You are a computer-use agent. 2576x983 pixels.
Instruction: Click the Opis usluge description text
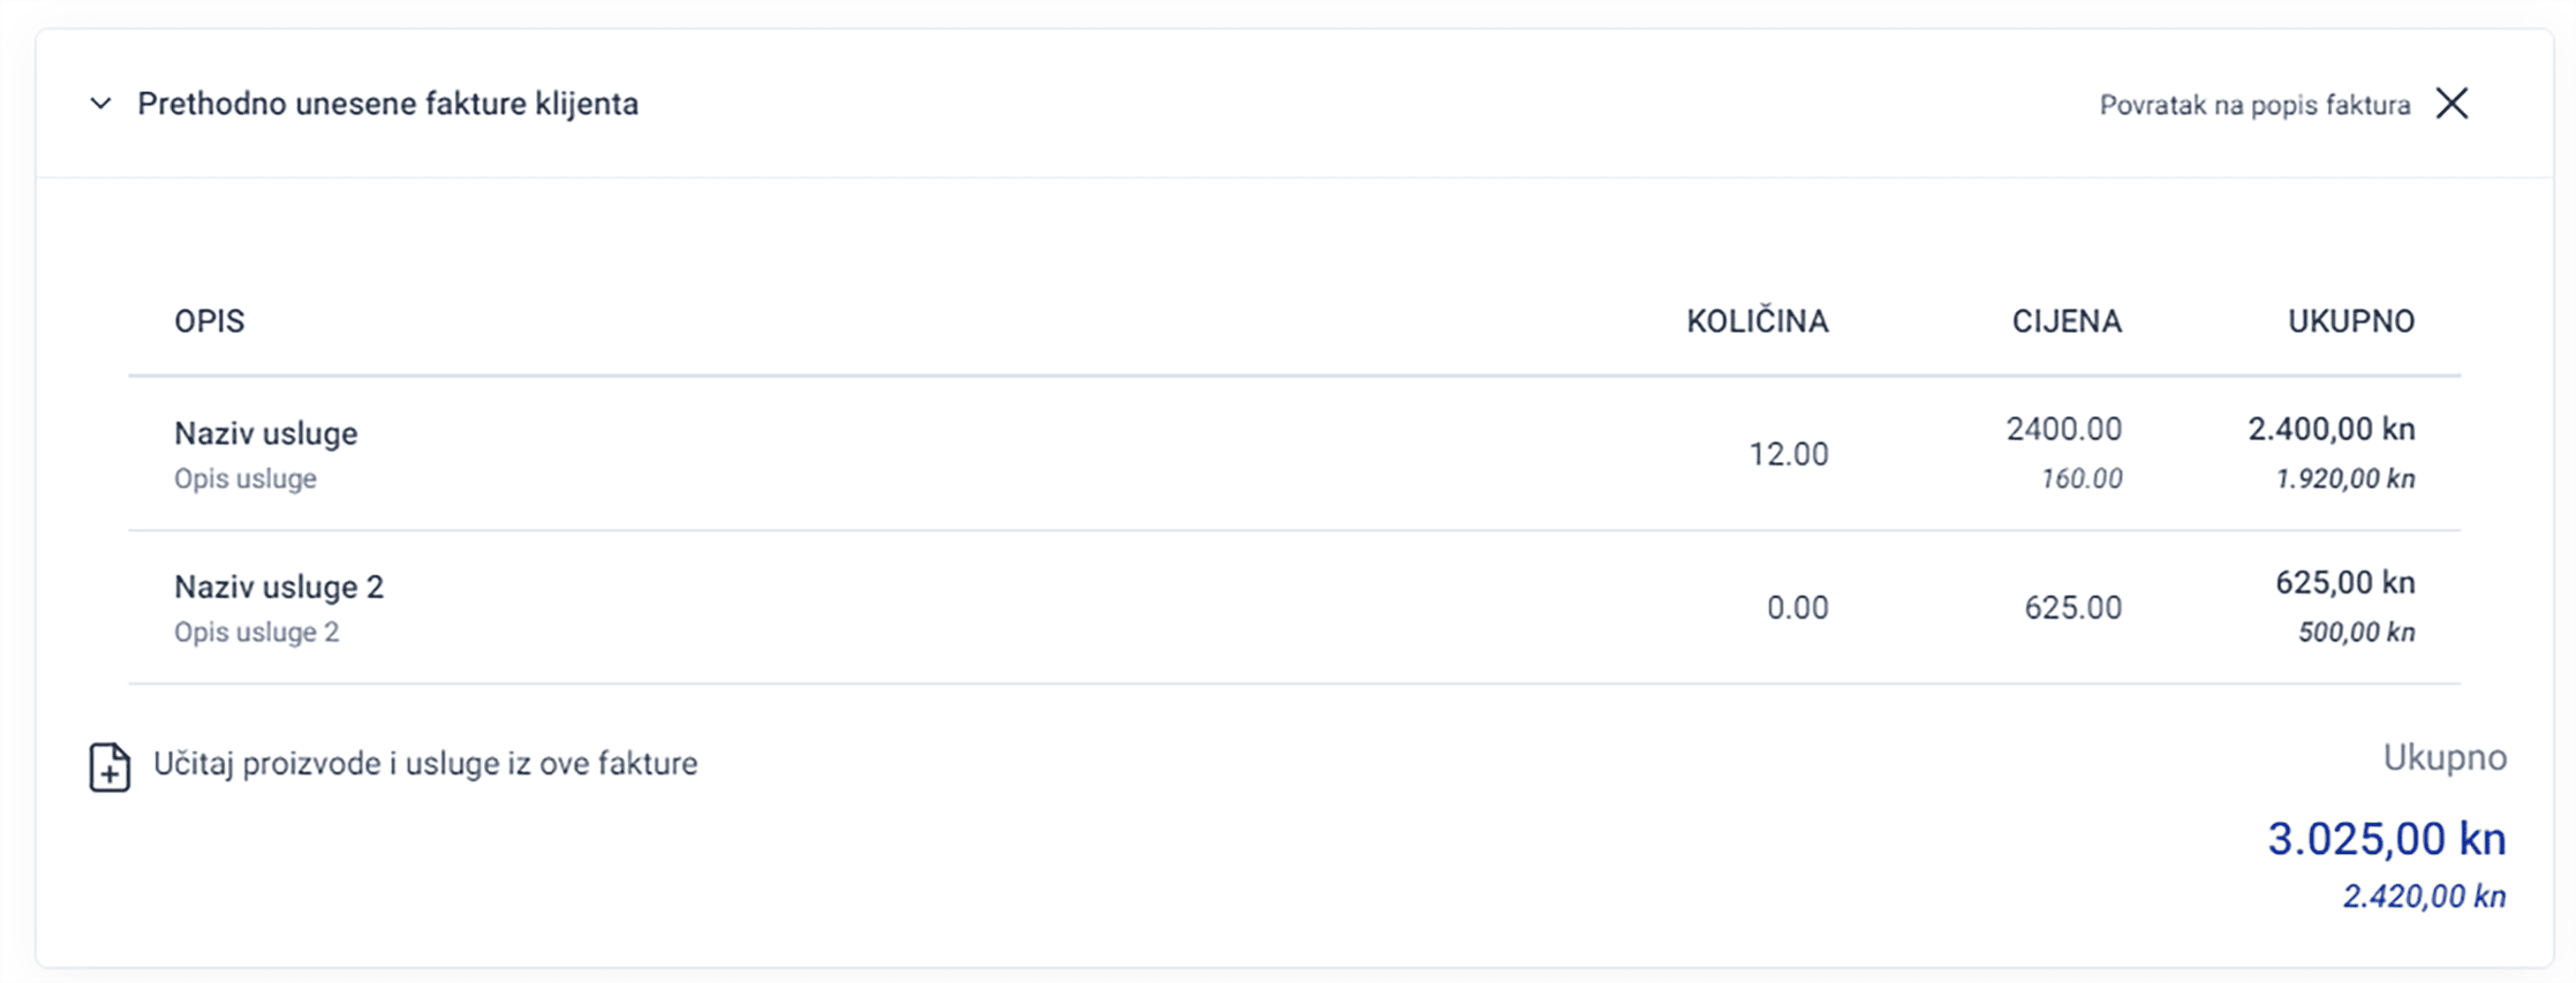click(245, 479)
